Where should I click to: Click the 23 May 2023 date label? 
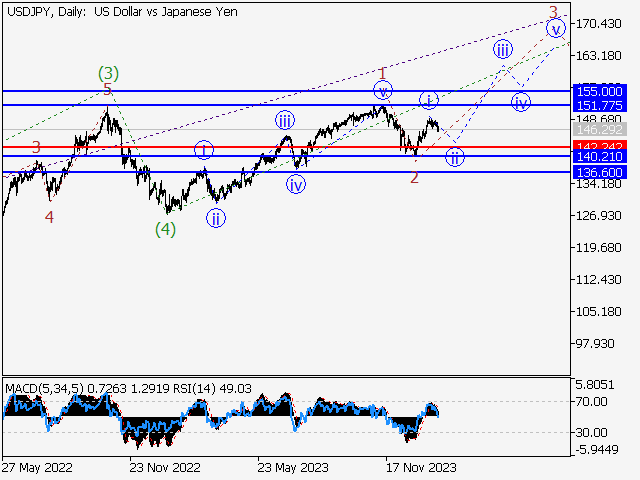(293, 467)
